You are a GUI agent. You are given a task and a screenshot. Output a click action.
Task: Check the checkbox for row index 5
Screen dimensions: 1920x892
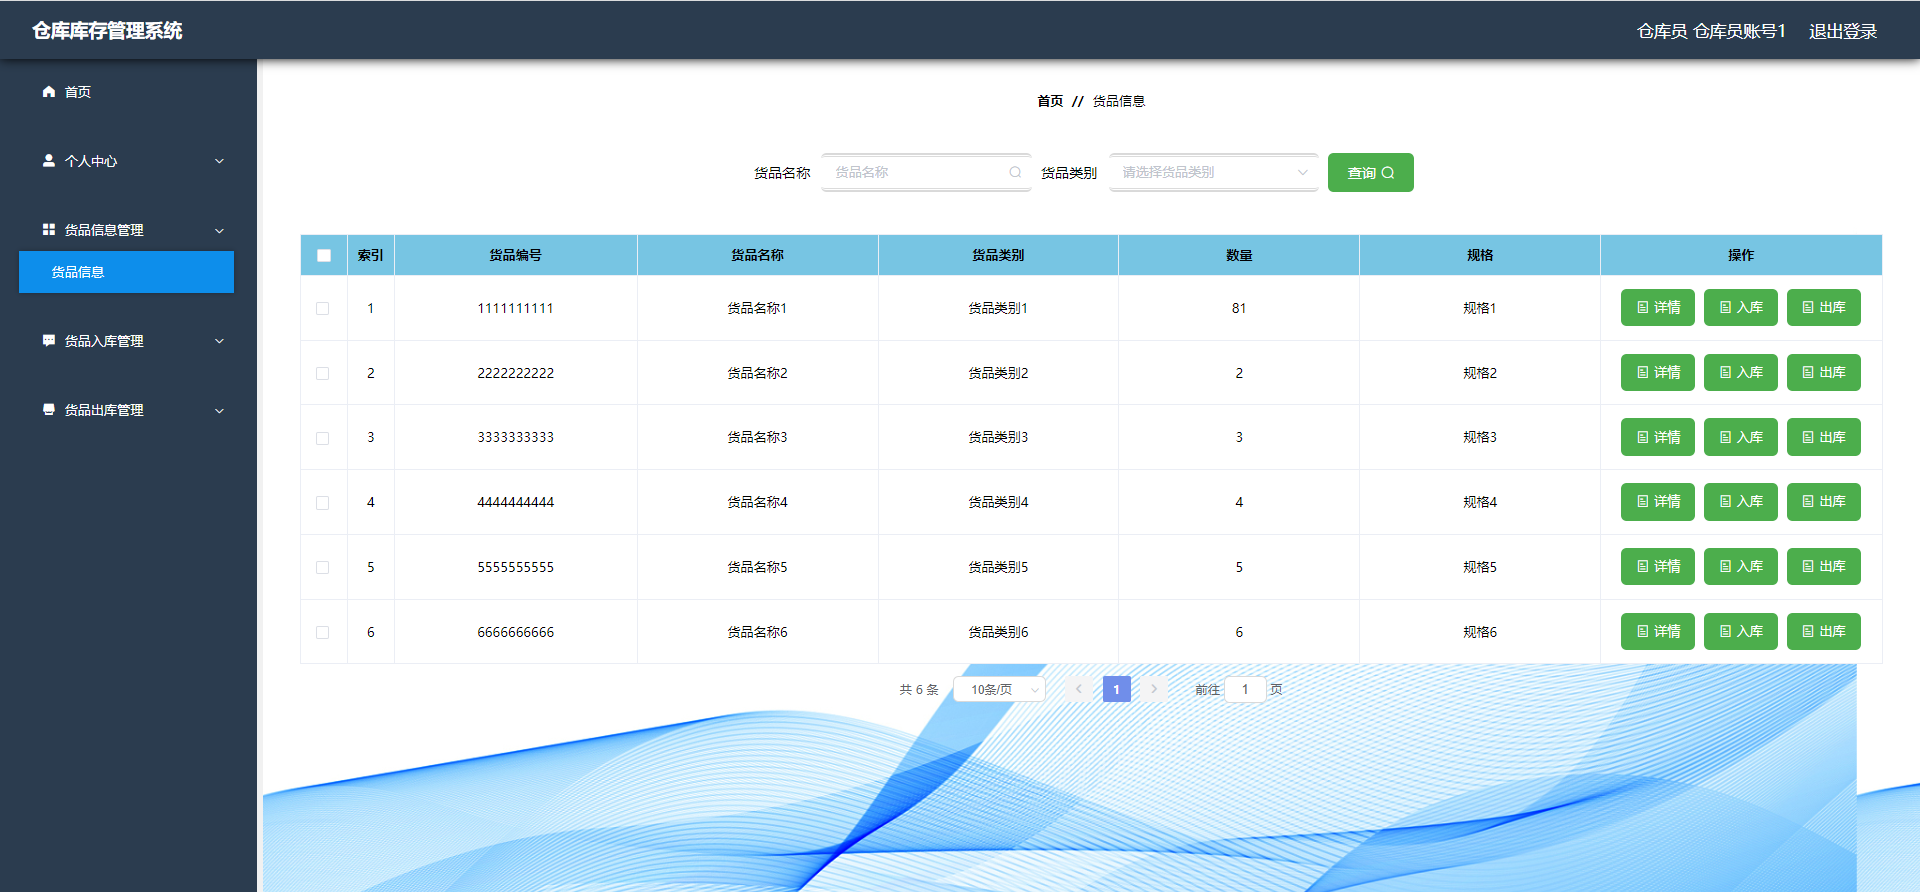(x=322, y=567)
